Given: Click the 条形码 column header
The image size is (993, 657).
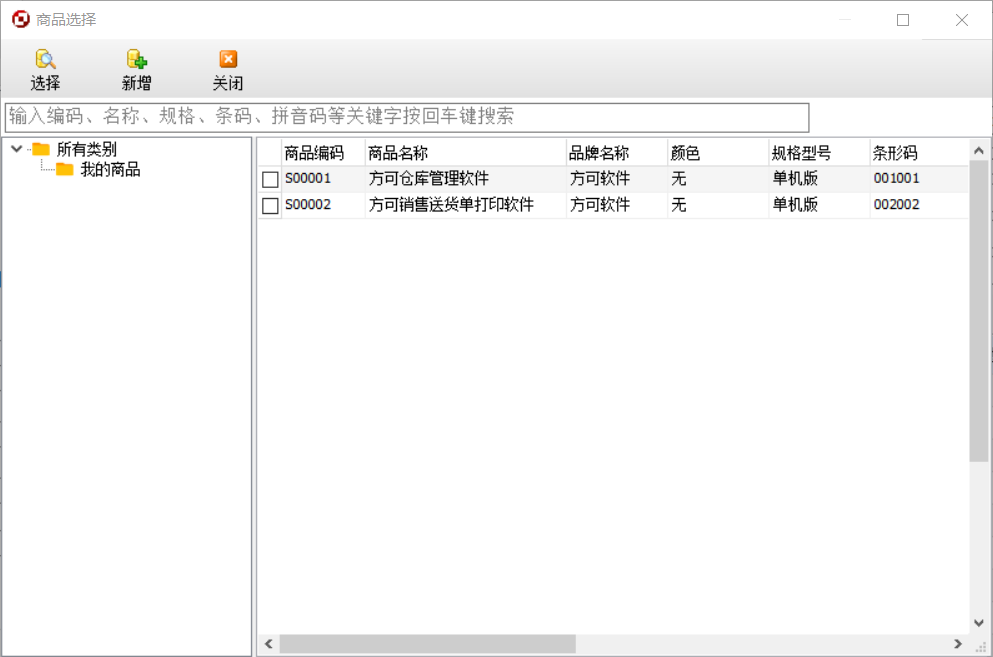Looking at the screenshot, I should (x=895, y=153).
